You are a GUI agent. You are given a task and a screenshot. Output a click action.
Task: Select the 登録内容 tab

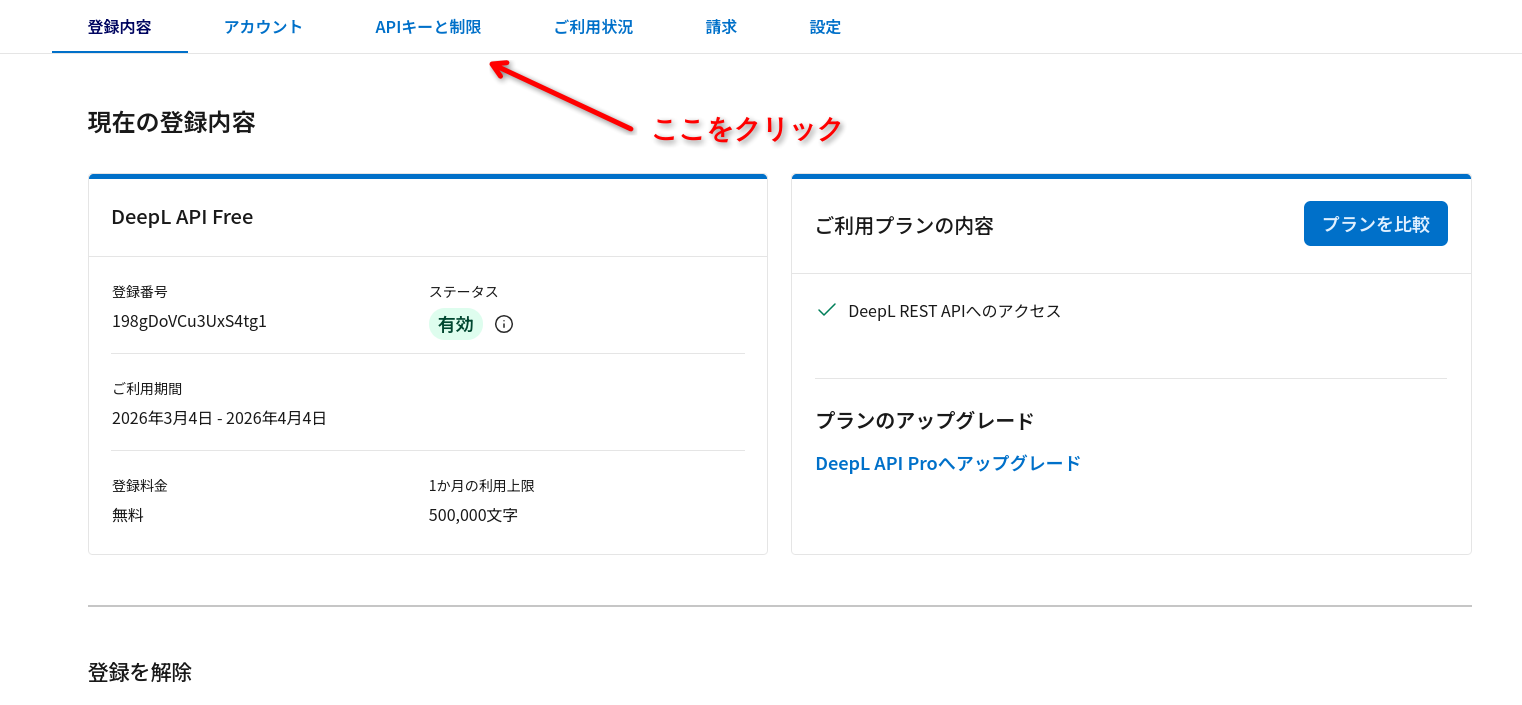[x=119, y=27]
